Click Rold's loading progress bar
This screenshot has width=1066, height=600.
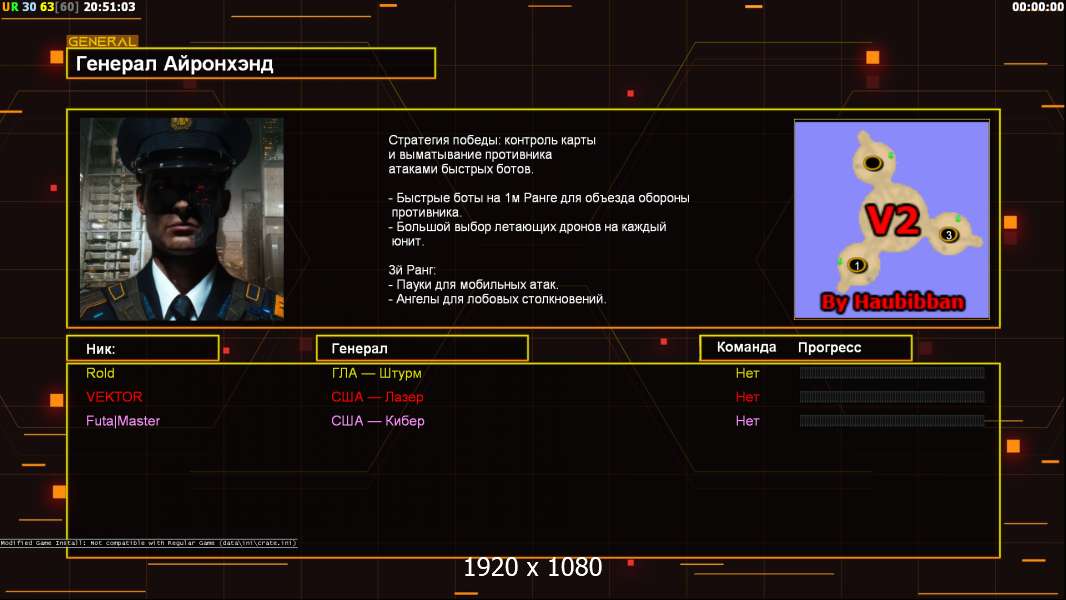(x=892, y=372)
